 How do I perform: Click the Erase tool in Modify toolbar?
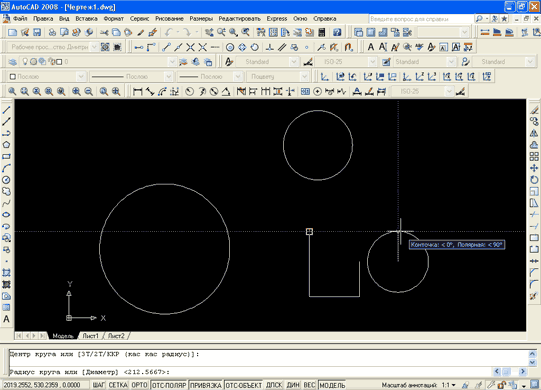pyautogui.click(x=534, y=110)
